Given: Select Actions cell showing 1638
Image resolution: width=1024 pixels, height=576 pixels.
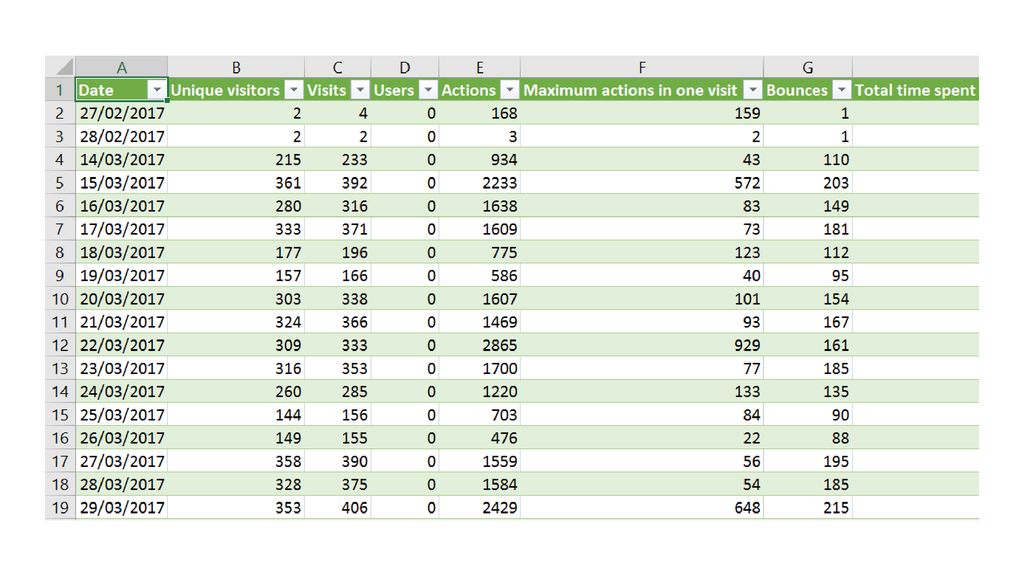Looking at the screenshot, I should click(x=479, y=206).
